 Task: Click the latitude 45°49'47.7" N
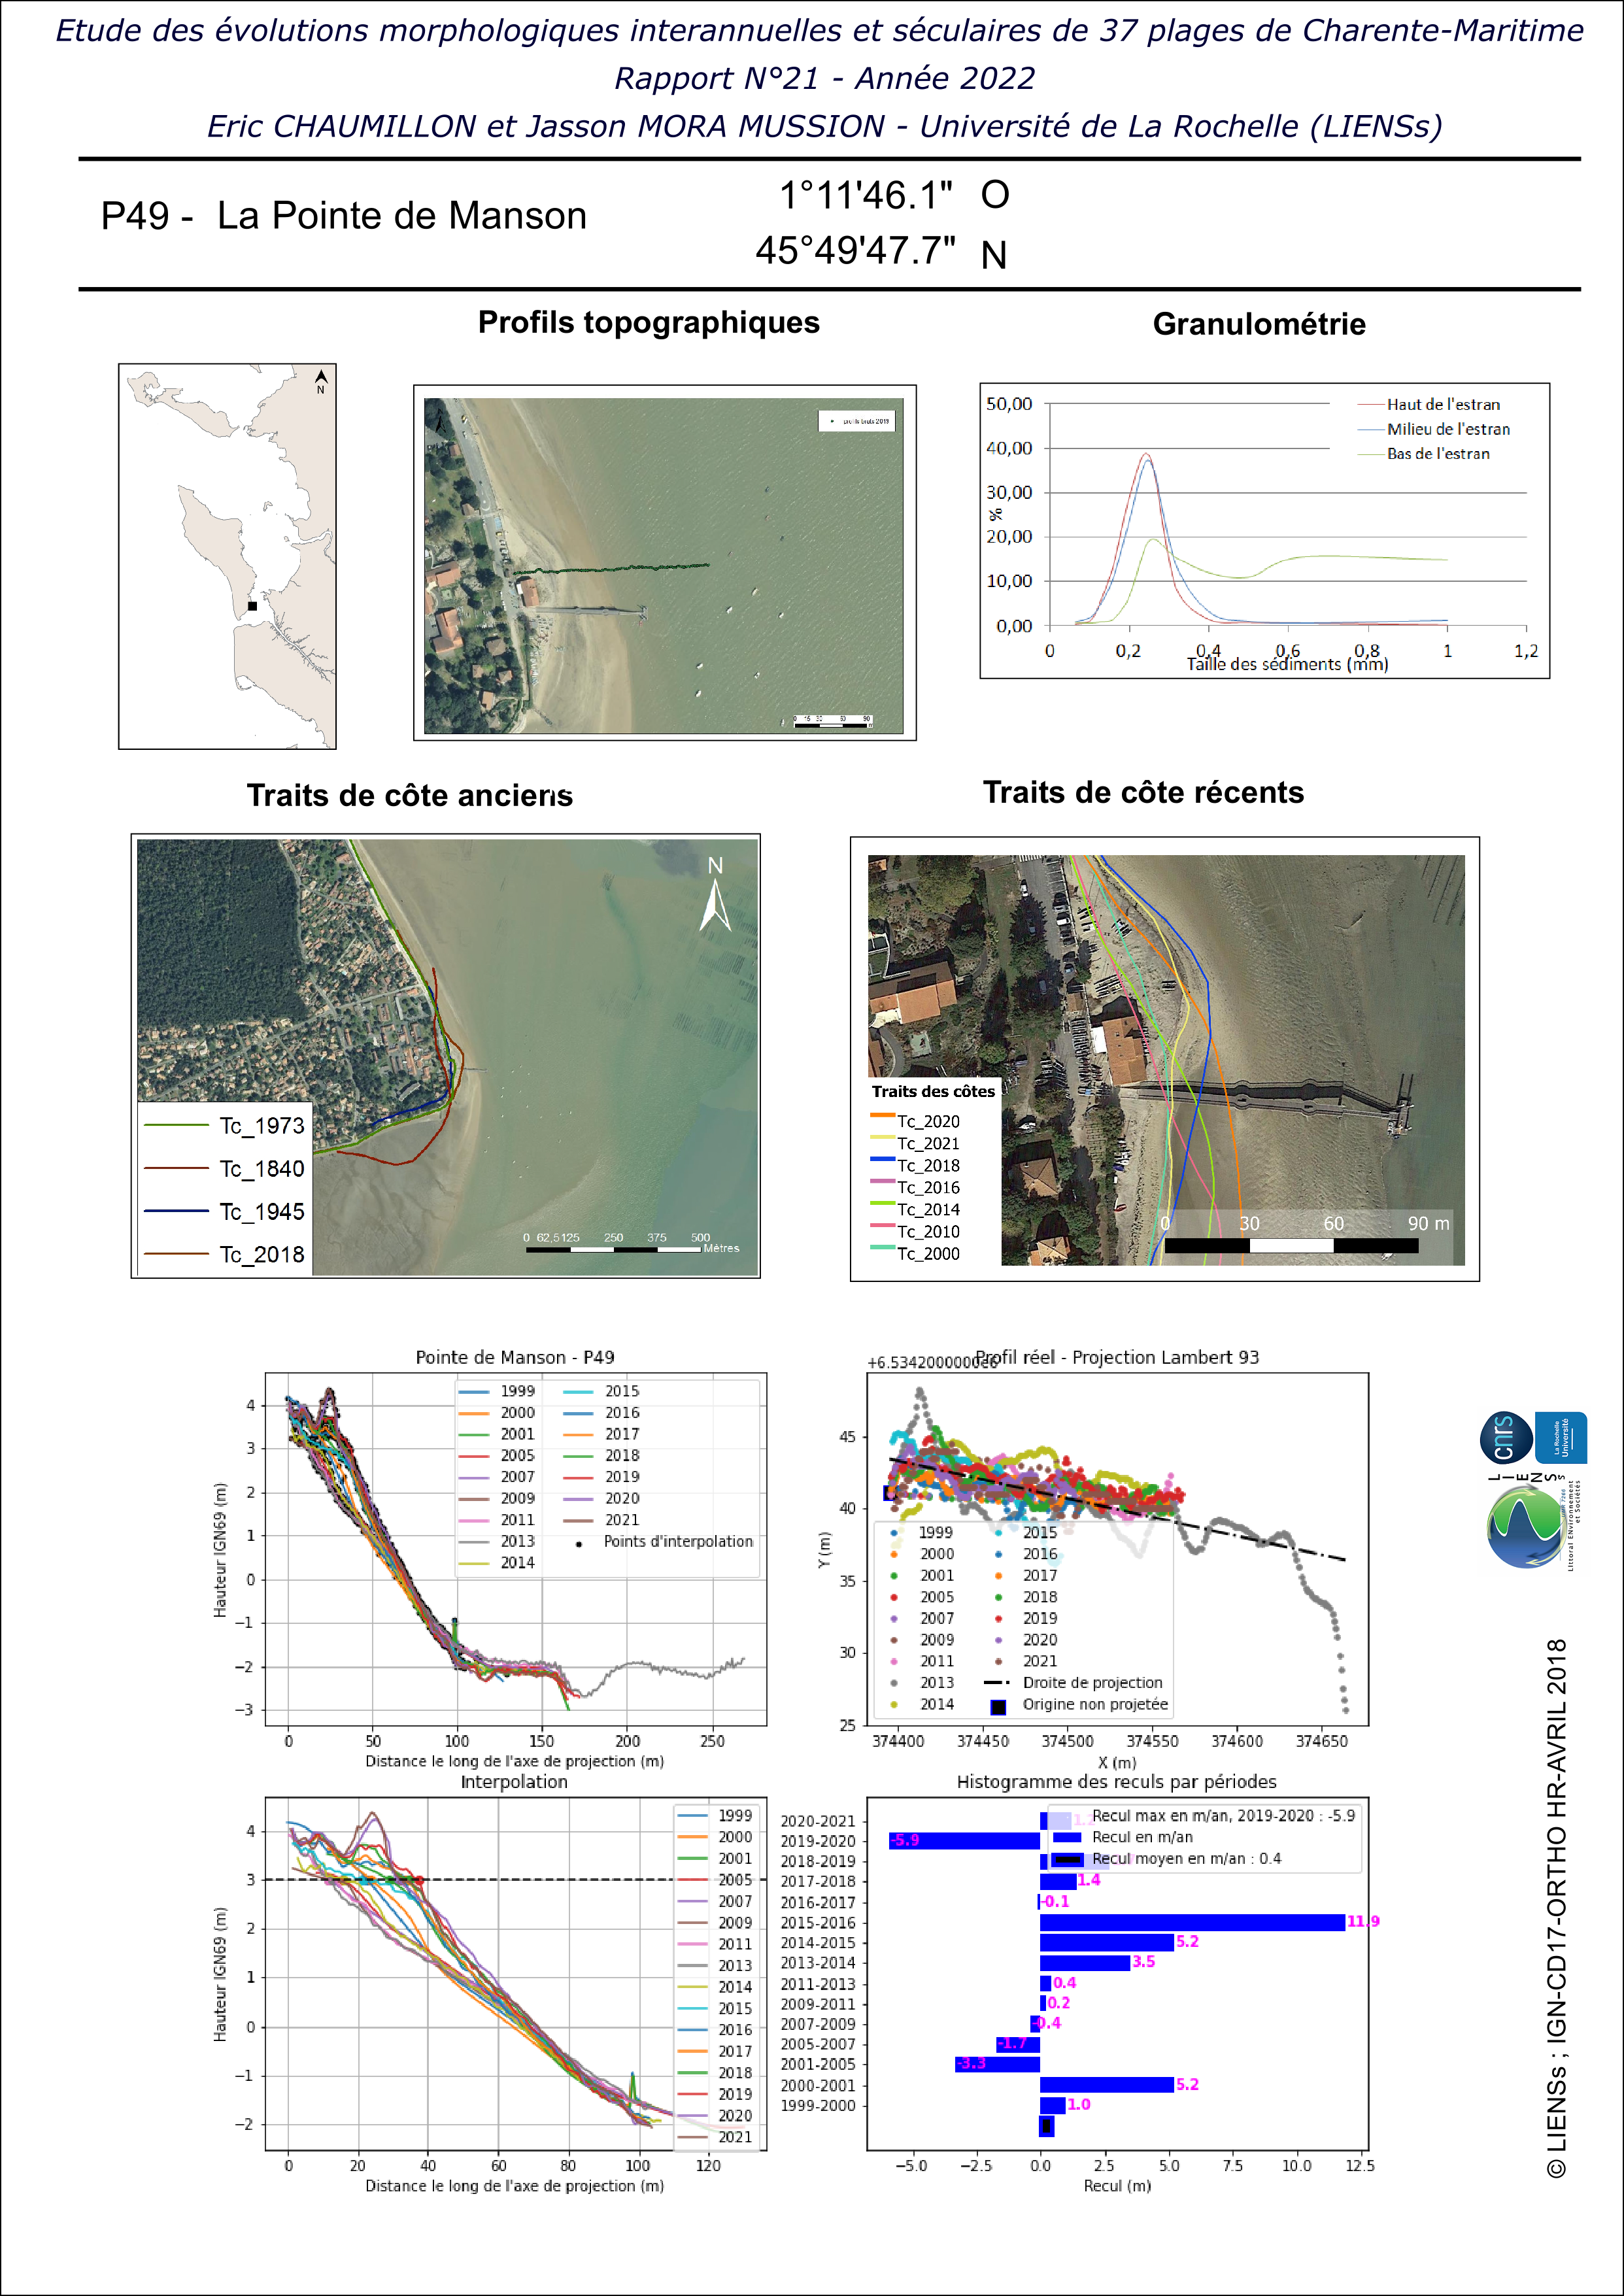click(x=881, y=251)
